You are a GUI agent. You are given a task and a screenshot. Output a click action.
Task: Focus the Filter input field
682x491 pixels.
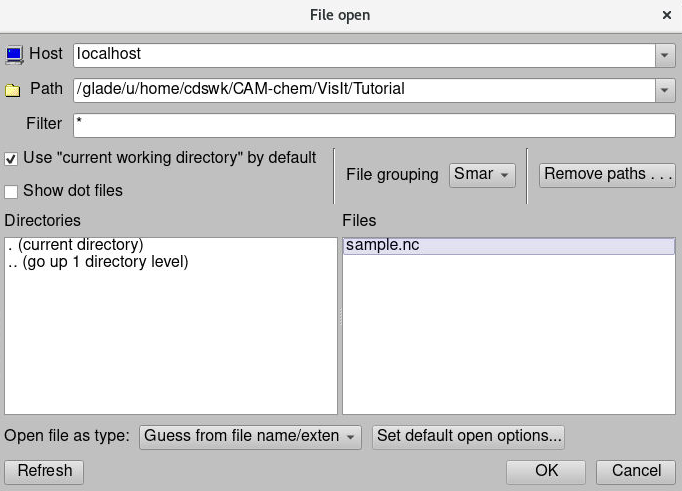pyautogui.click(x=374, y=125)
